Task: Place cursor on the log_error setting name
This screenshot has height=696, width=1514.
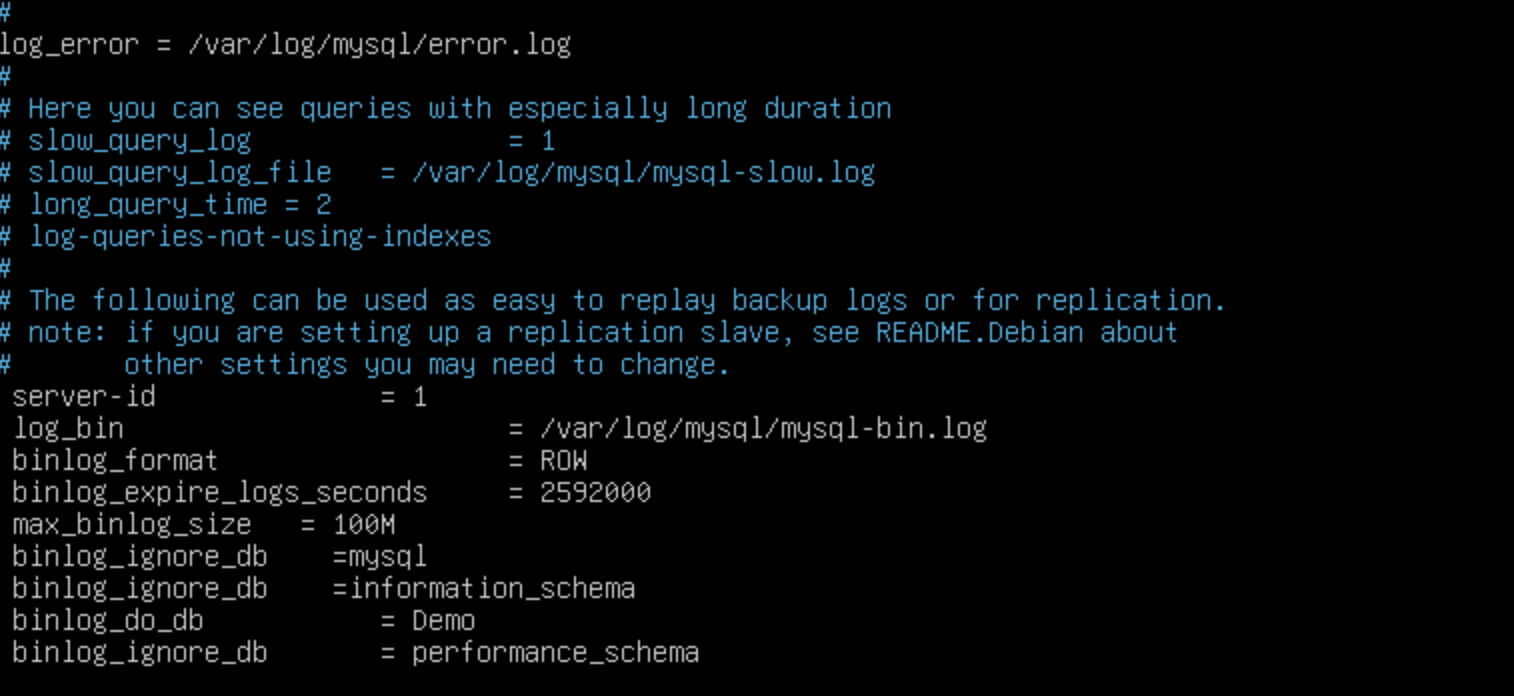Action: [x=69, y=45]
